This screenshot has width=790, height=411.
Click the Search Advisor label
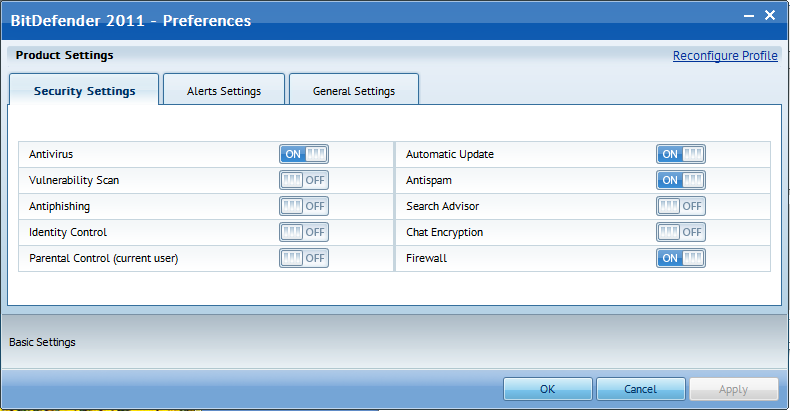pos(442,206)
